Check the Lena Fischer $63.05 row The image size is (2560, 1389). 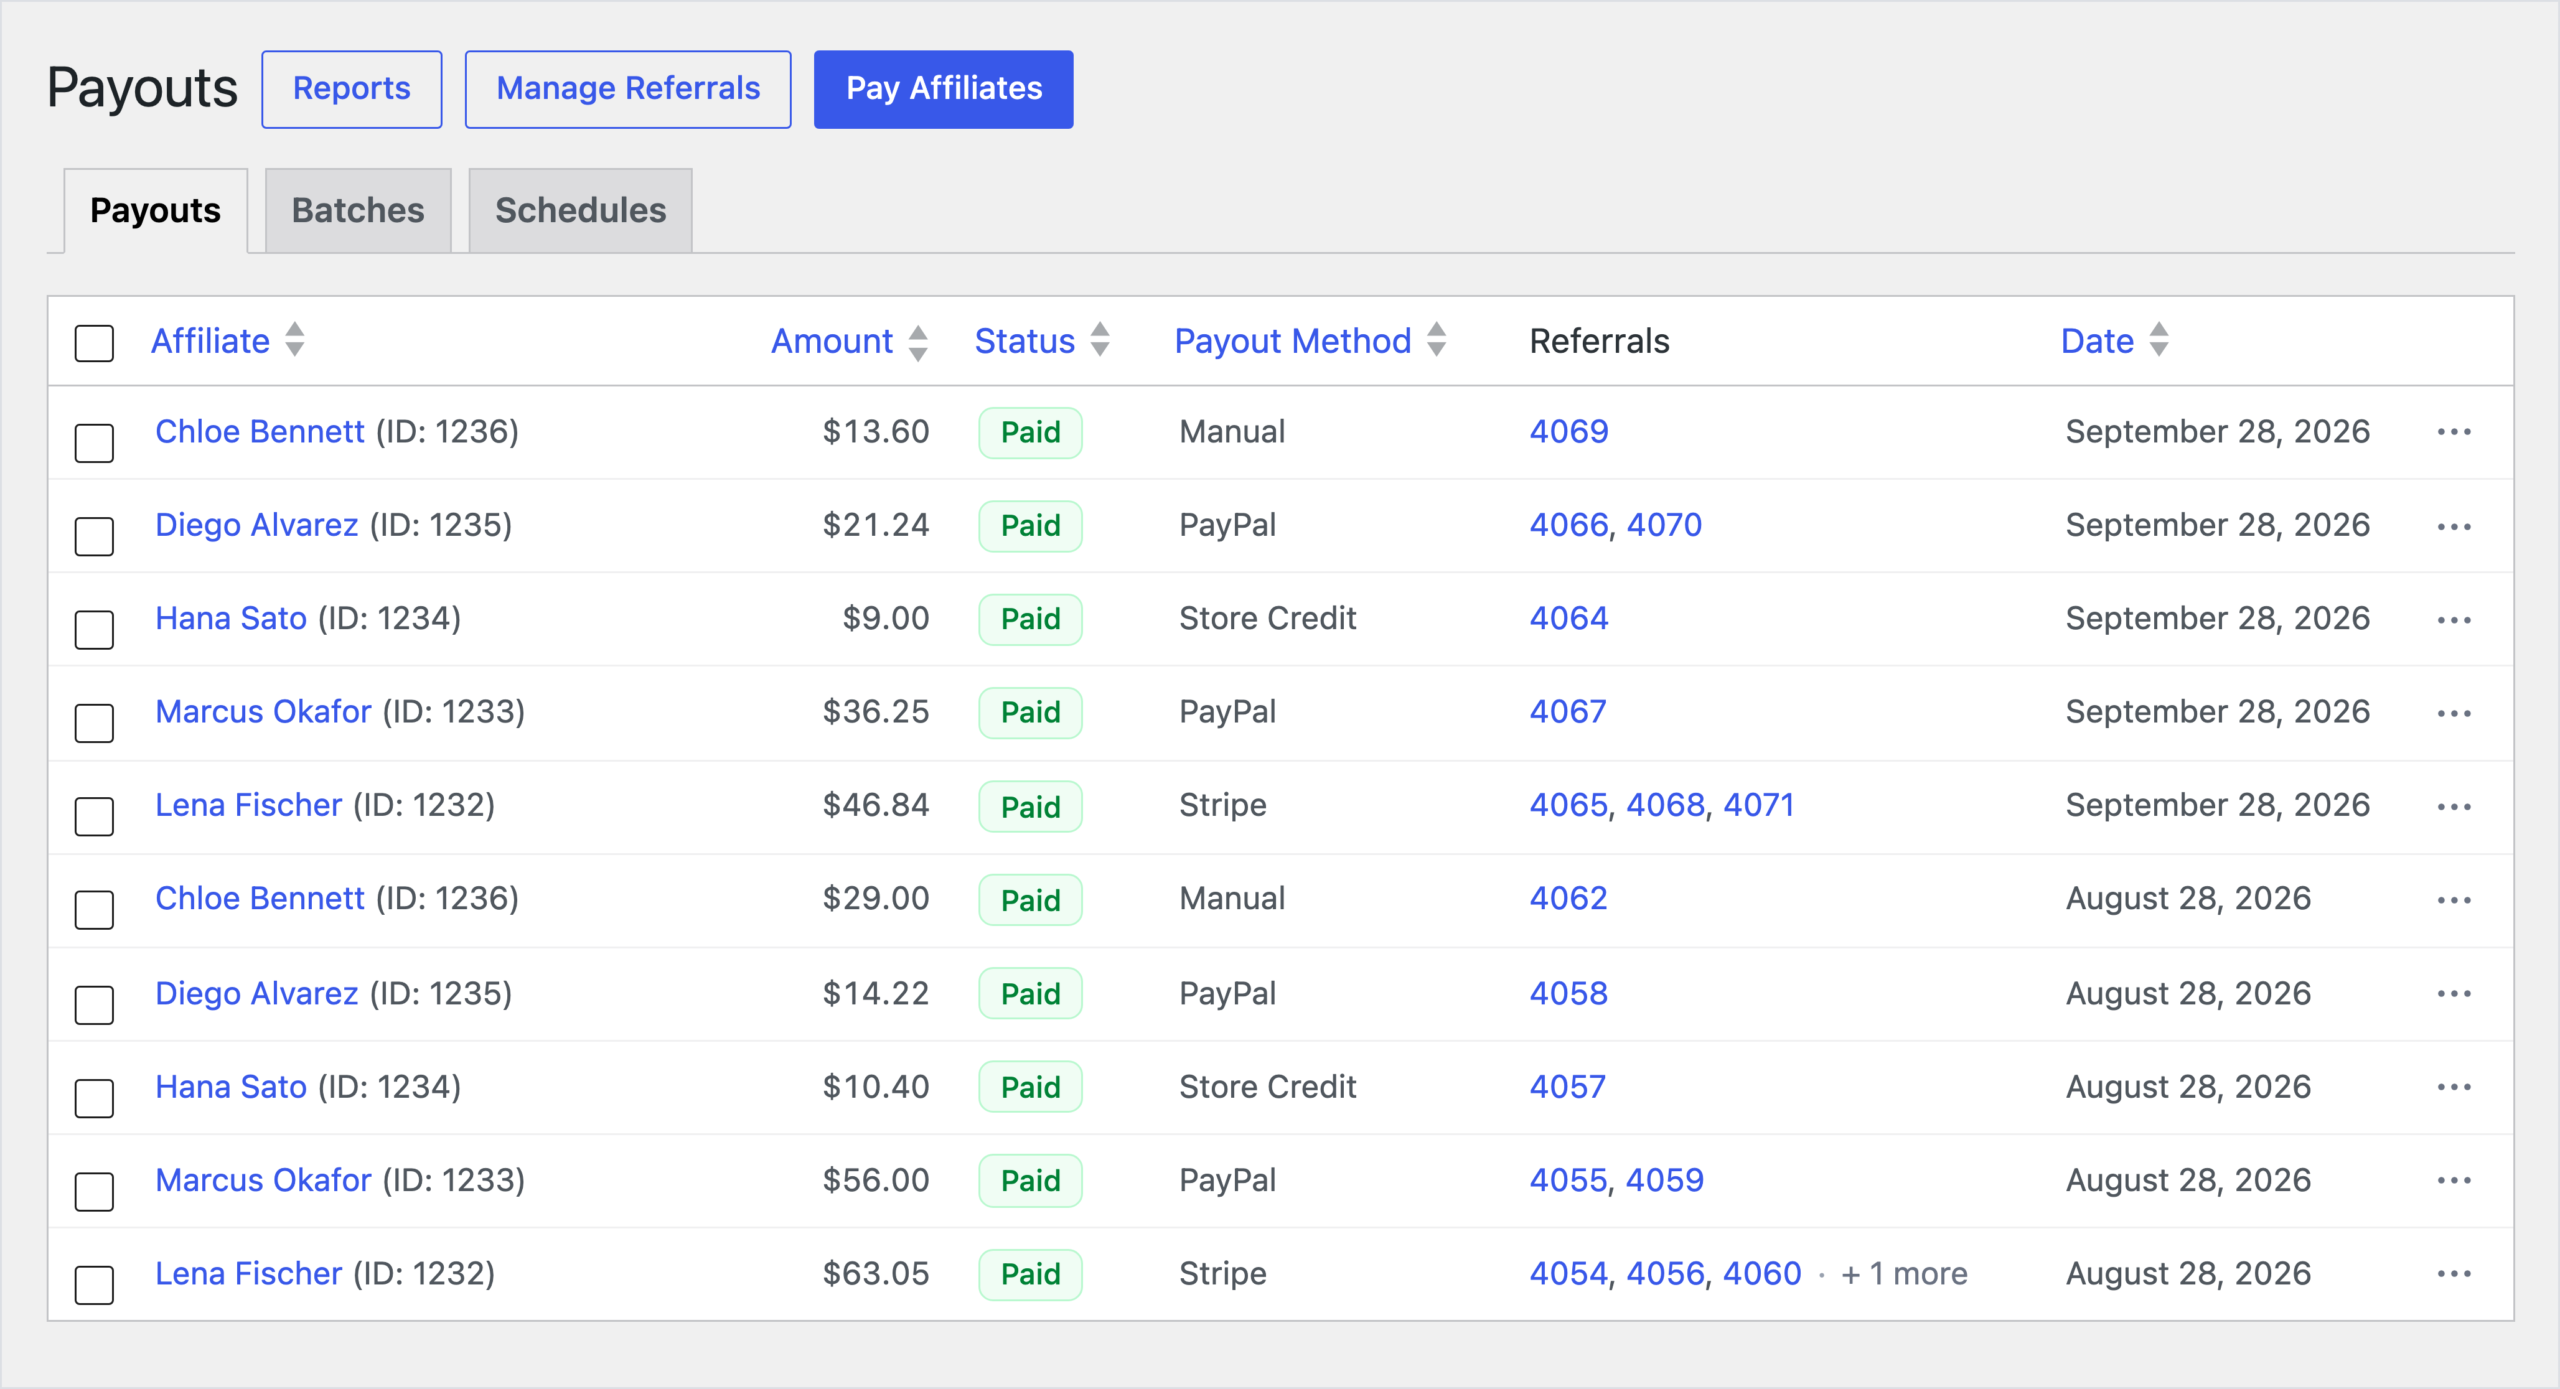coord(94,1285)
